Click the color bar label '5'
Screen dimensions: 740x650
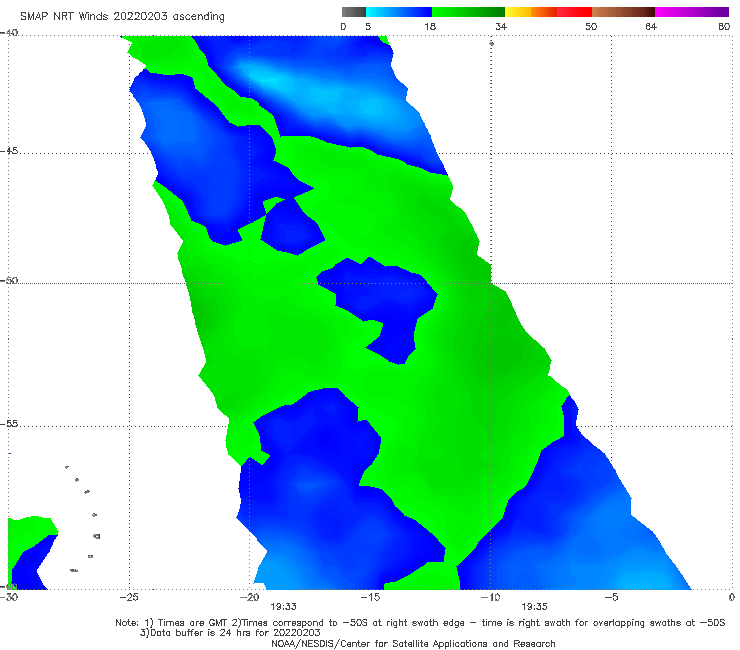[368, 26]
